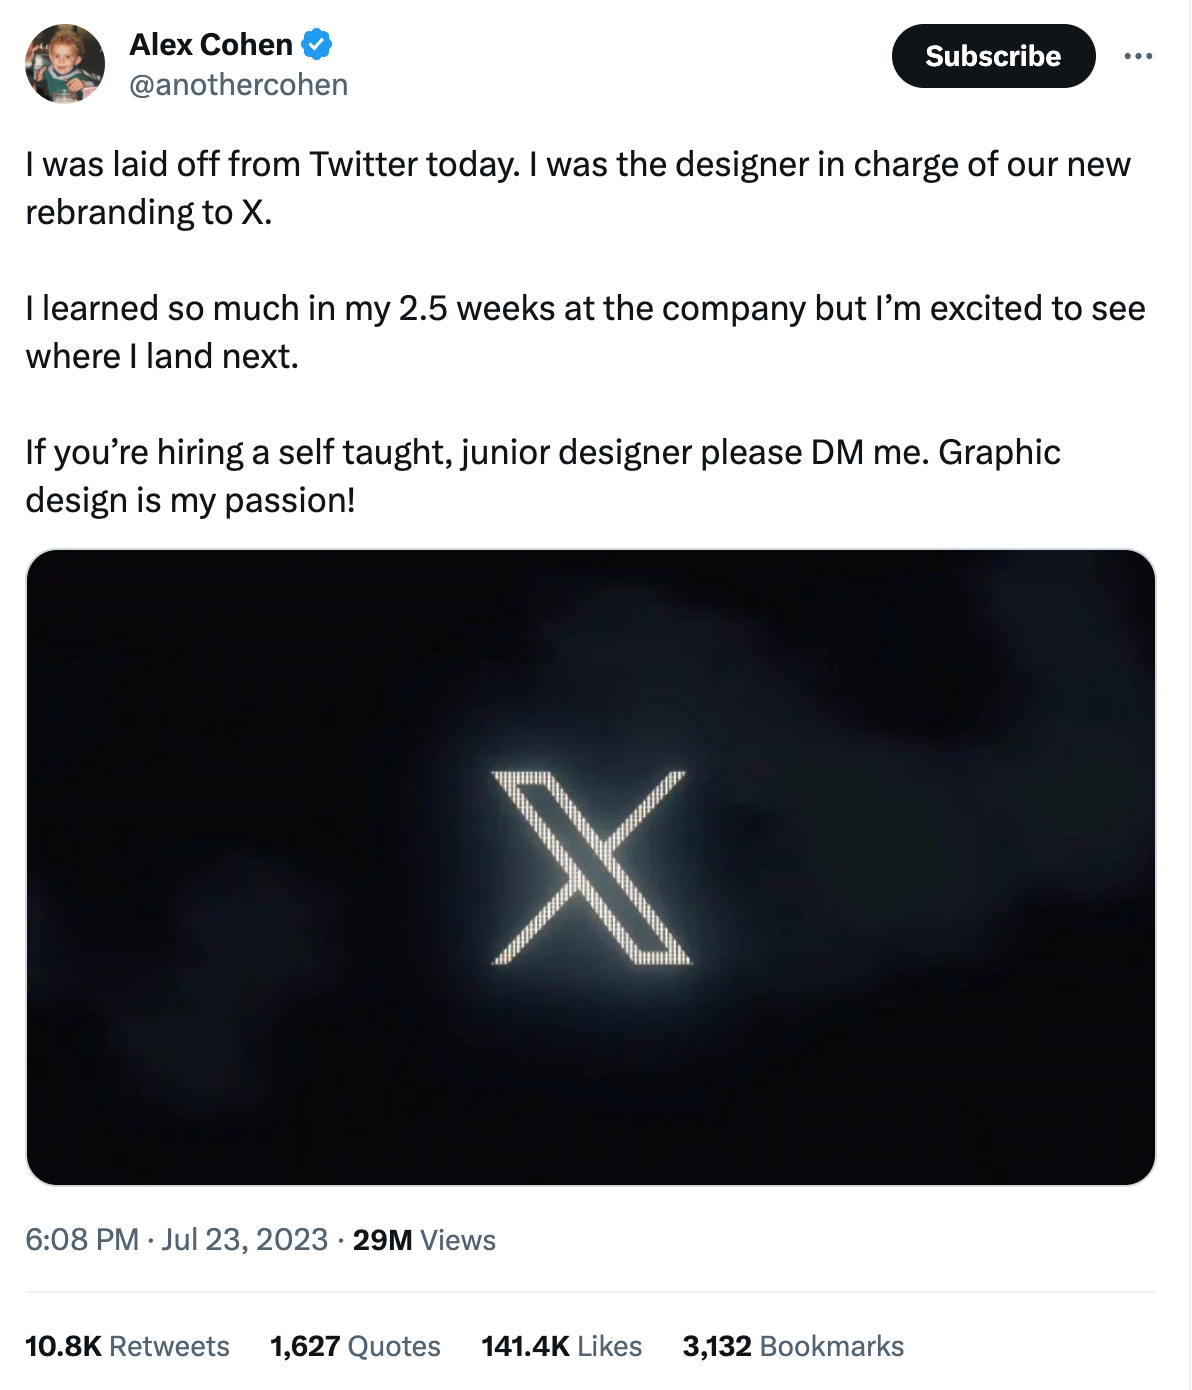Click the "design is my passion!" text line

tap(190, 500)
